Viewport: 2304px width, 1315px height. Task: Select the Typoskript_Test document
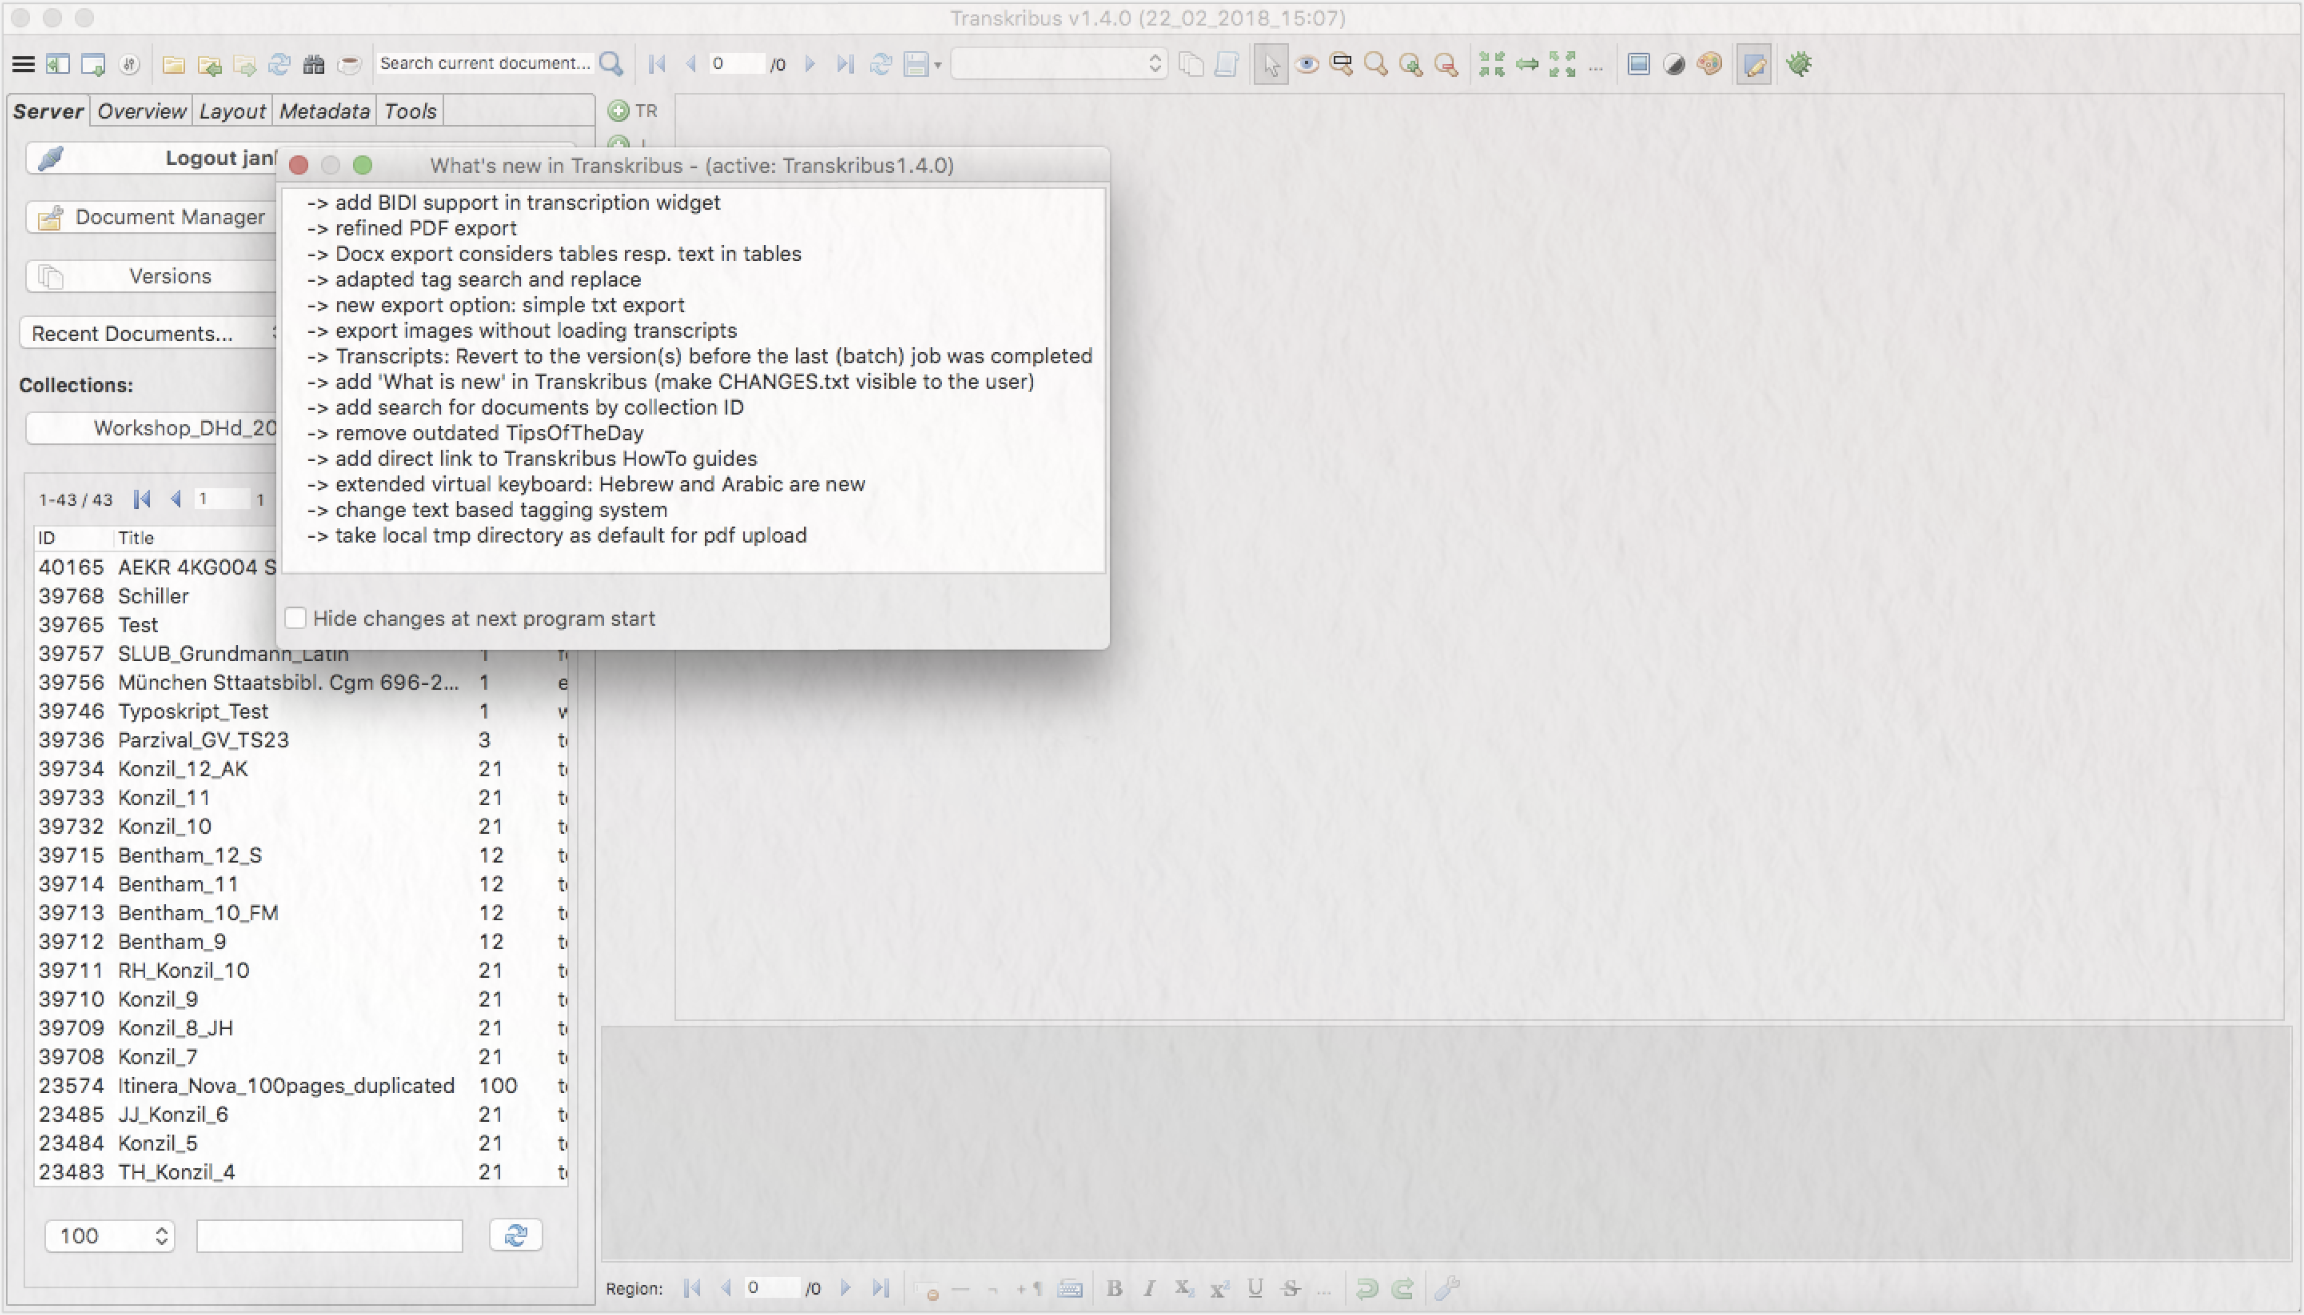(301, 712)
